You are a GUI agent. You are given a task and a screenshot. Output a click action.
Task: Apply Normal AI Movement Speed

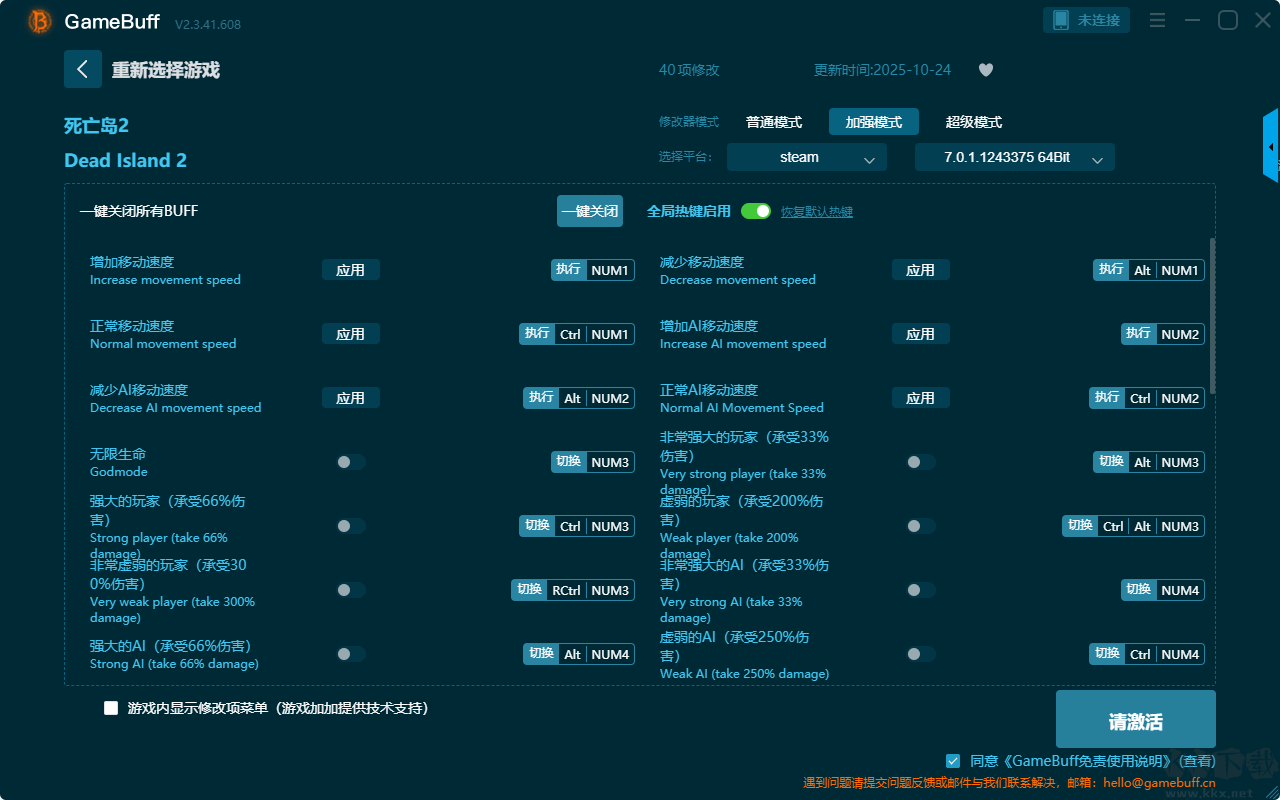(x=921, y=398)
